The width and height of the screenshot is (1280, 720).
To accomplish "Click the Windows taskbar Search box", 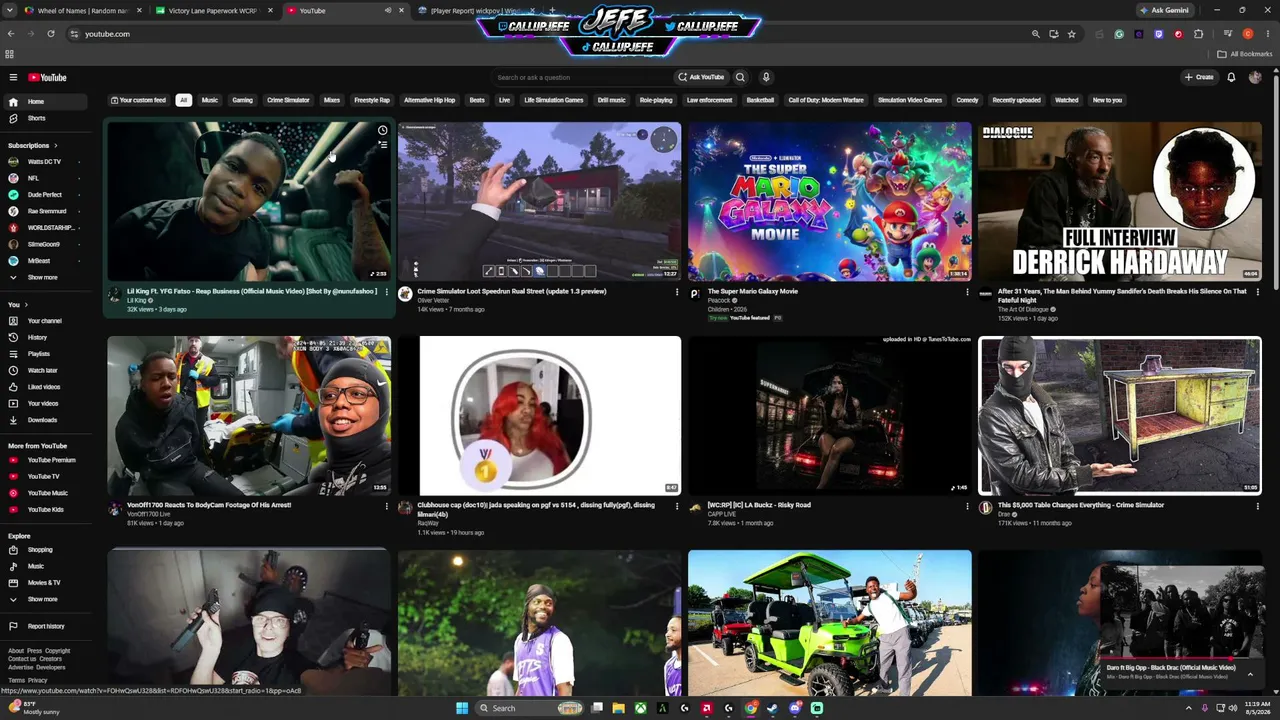I will point(530,708).
